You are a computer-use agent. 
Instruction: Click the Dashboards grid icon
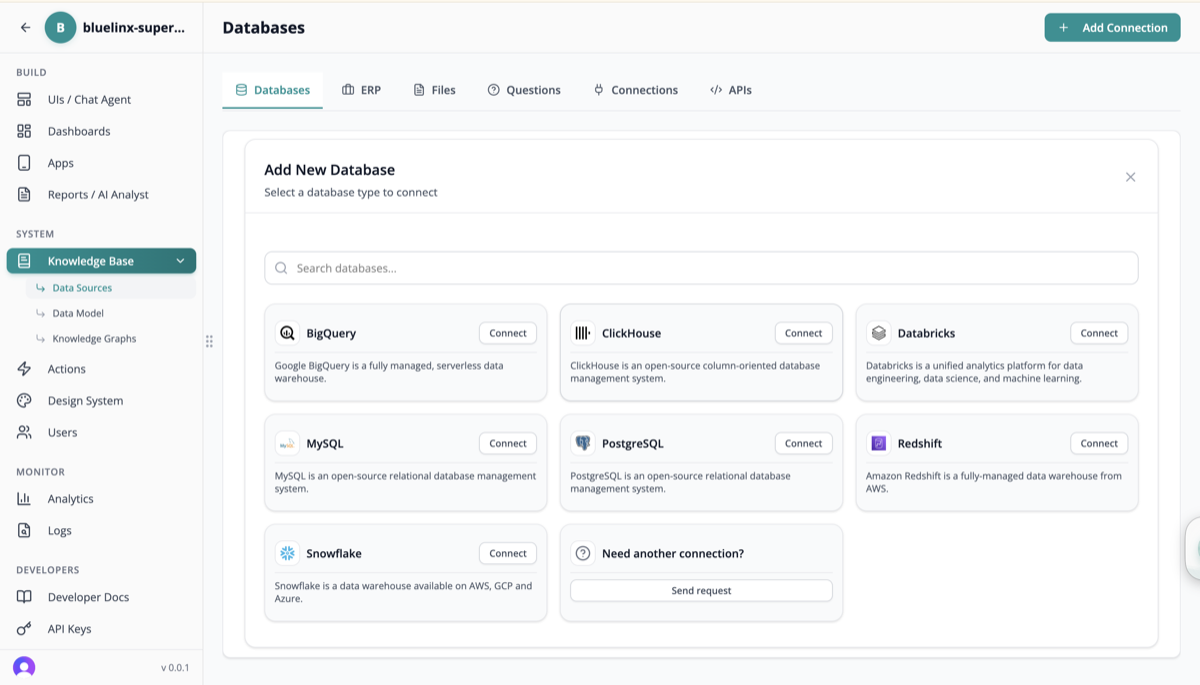click(x=24, y=131)
